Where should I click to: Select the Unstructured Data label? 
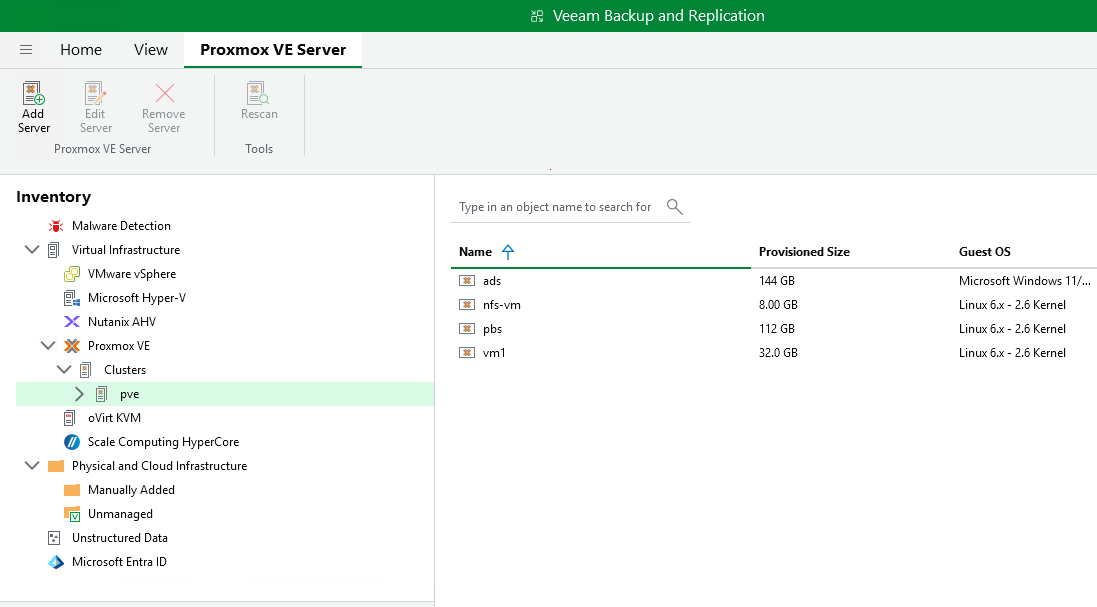click(120, 538)
